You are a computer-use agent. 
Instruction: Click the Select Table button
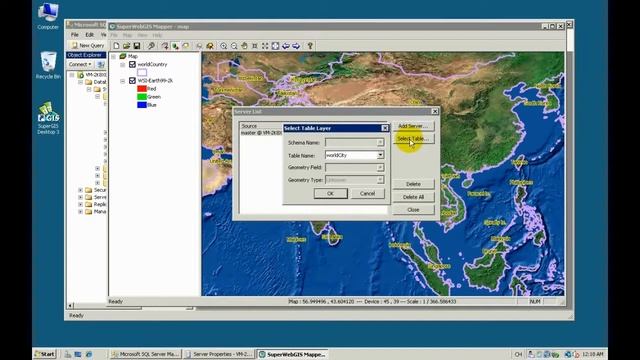coord(413,139)
